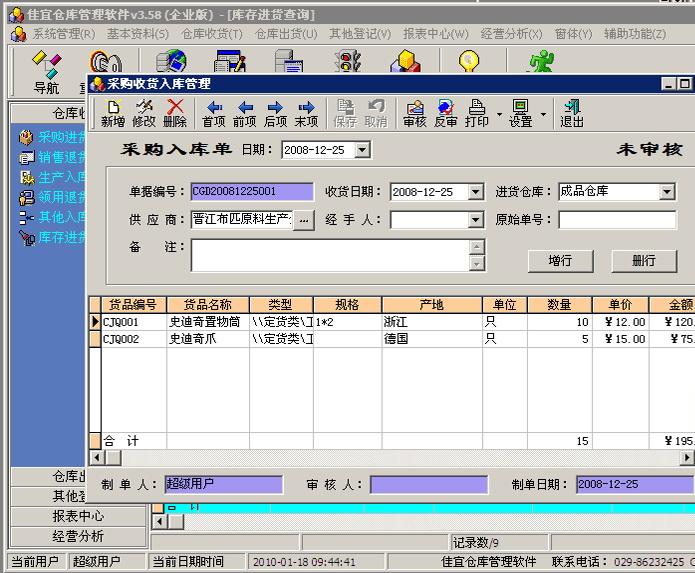Click the 设置 (settings) toolbar icon
Viewport: 695px width, 573px height.
click(x=520, y=113)
